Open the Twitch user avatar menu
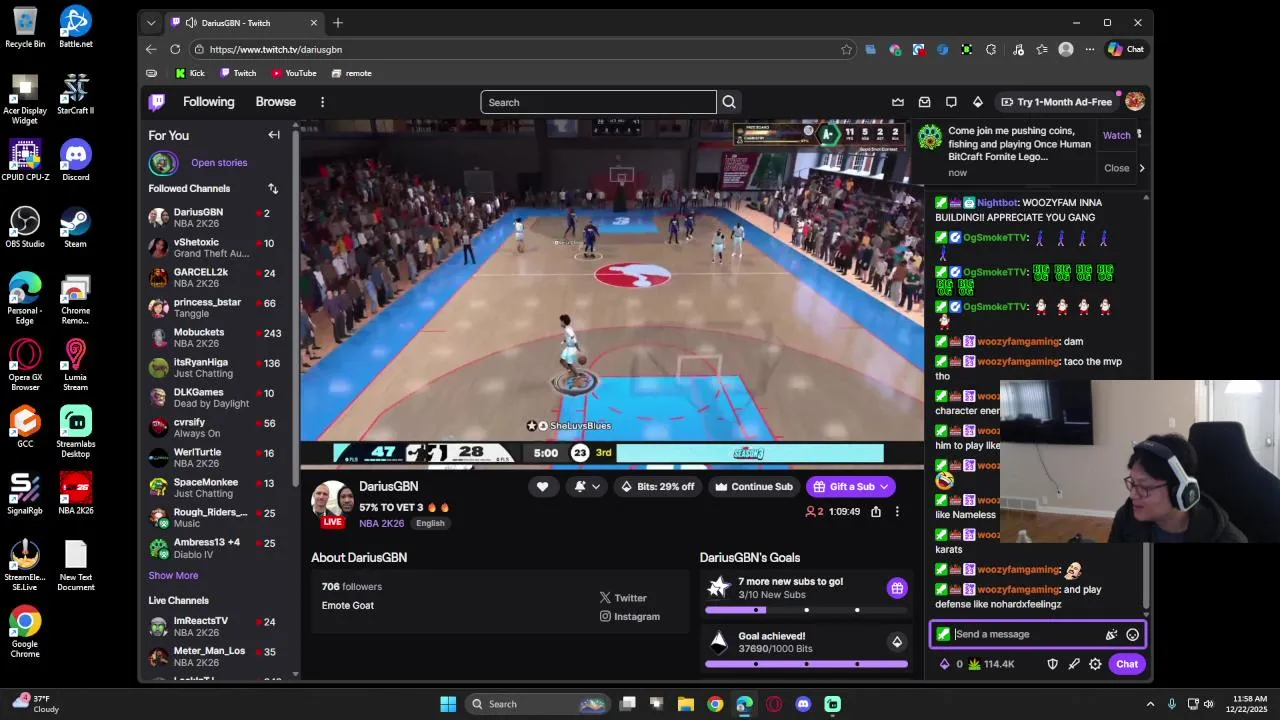Screen dimensions: 1280x720 (1135, 101)
